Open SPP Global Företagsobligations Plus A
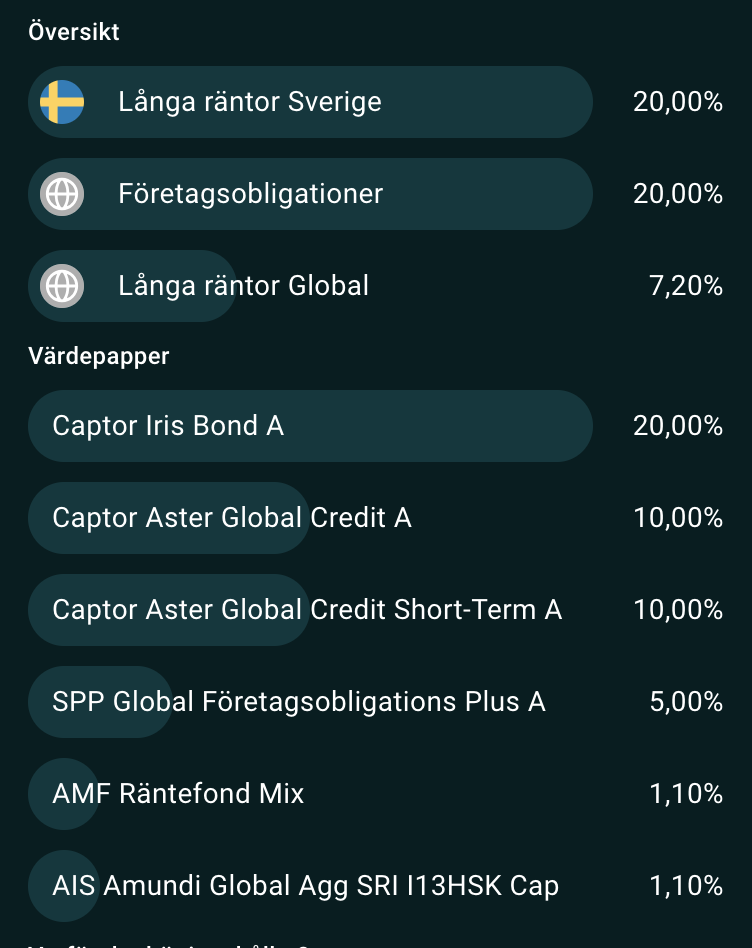This screenshot has height=948, width=752. click(x=375, y=702)
